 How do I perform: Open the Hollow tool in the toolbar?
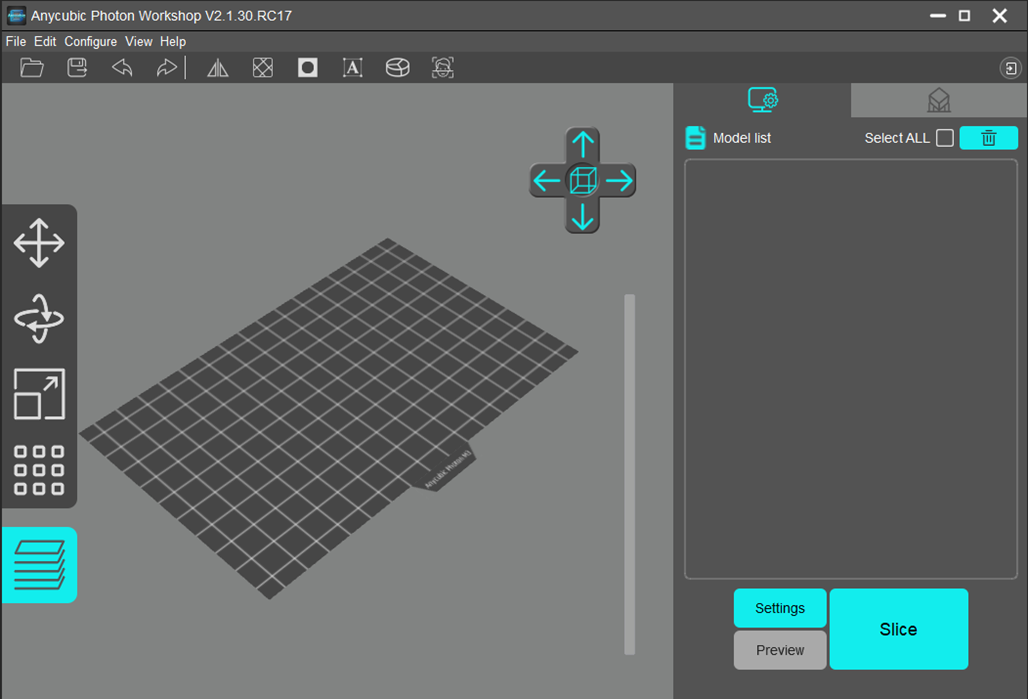(x=263, y=68)
